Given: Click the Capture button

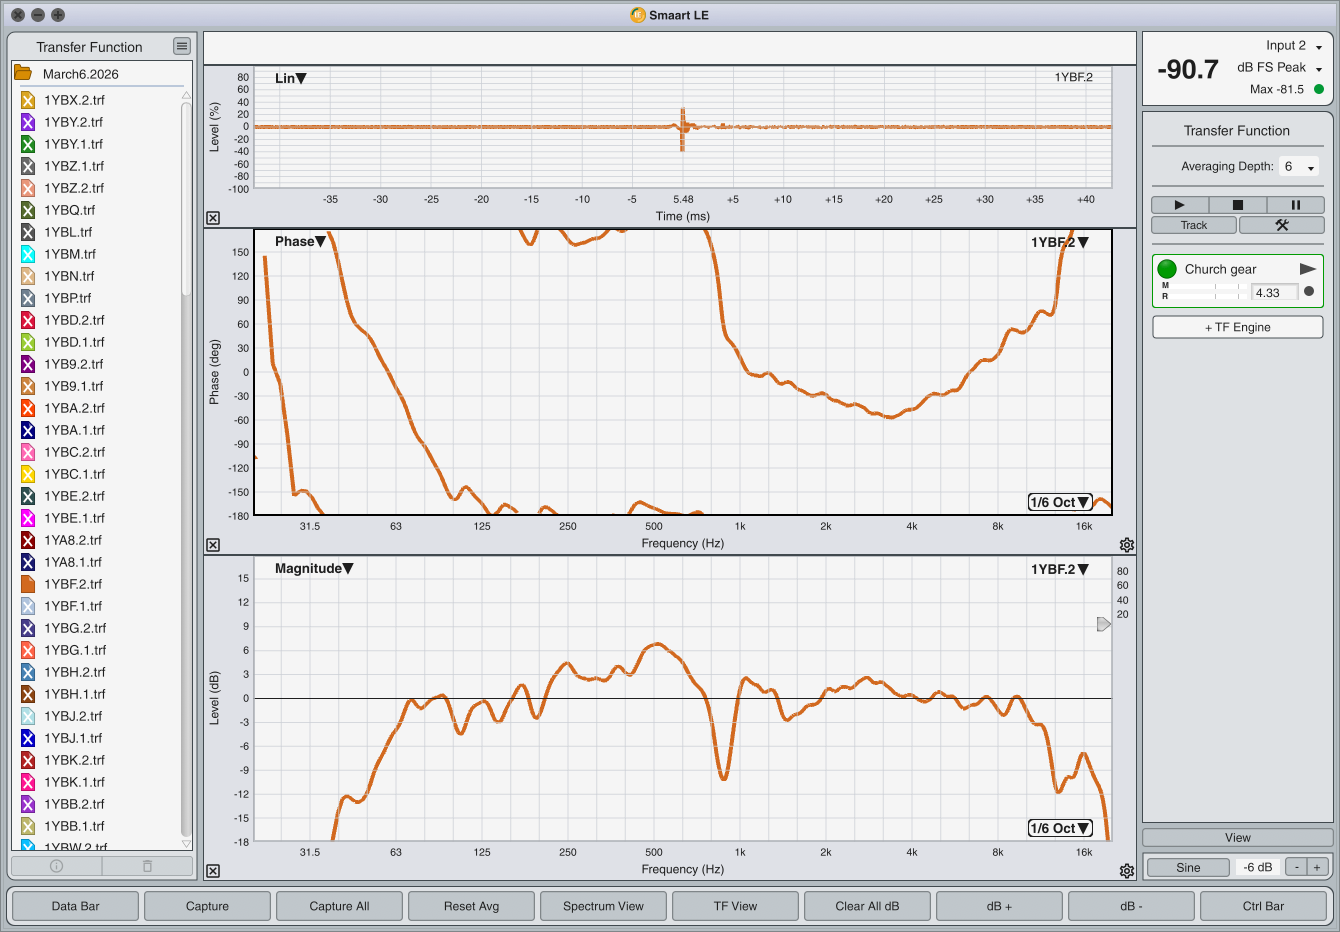Looking at the screenshot, I should pos(207,906).
